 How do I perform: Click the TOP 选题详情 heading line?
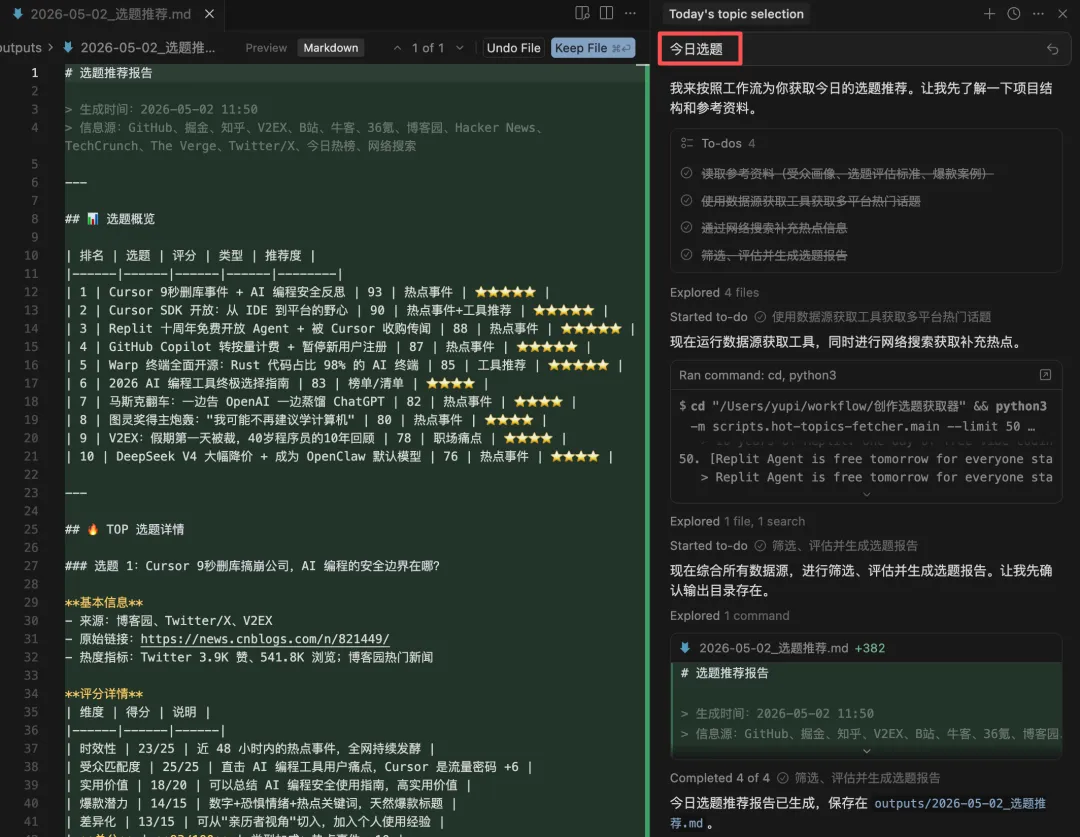(x=125, y=529)
